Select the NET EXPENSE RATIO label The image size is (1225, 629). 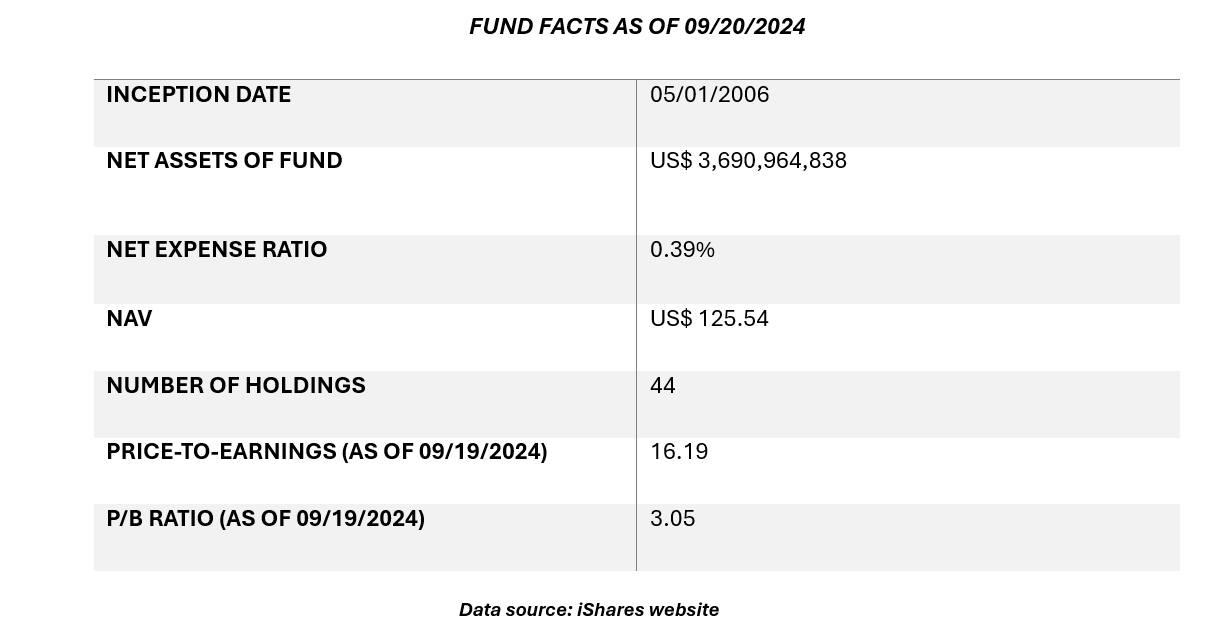point(216,250)
